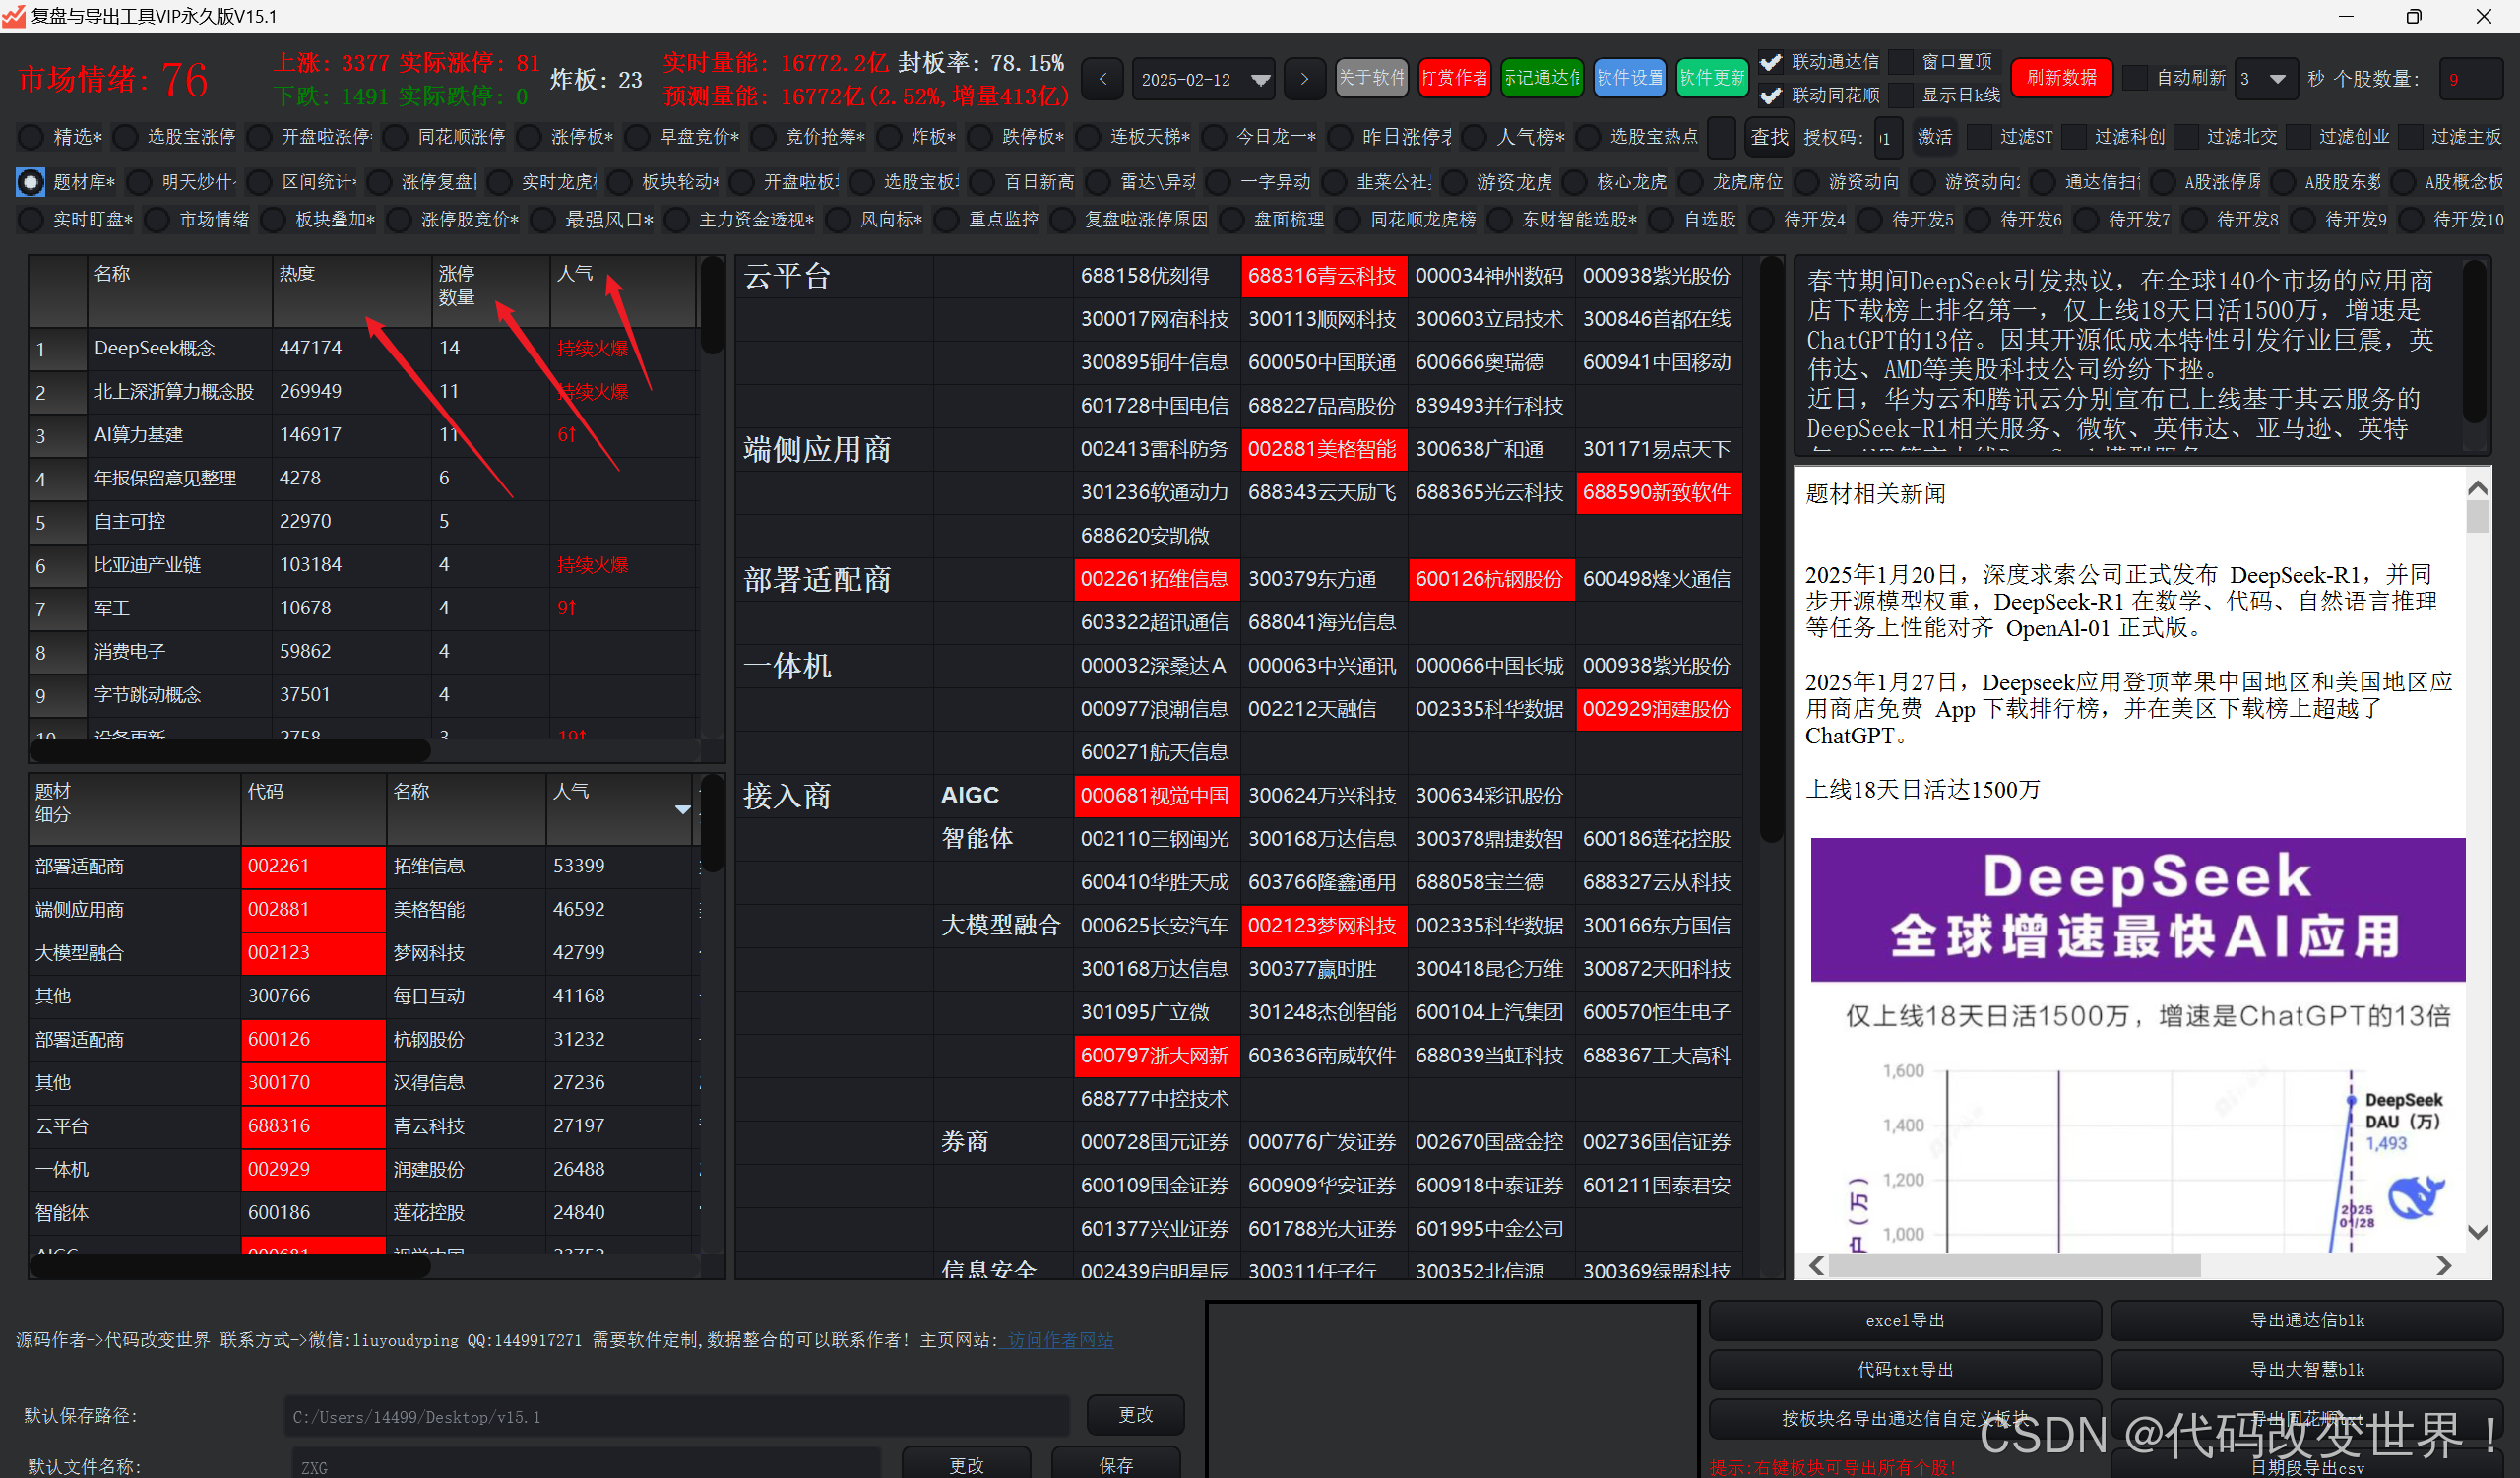Select the 人气榜* radio option
This screenshot has height=1478, width=2520.
click(x=1474, y=137)
